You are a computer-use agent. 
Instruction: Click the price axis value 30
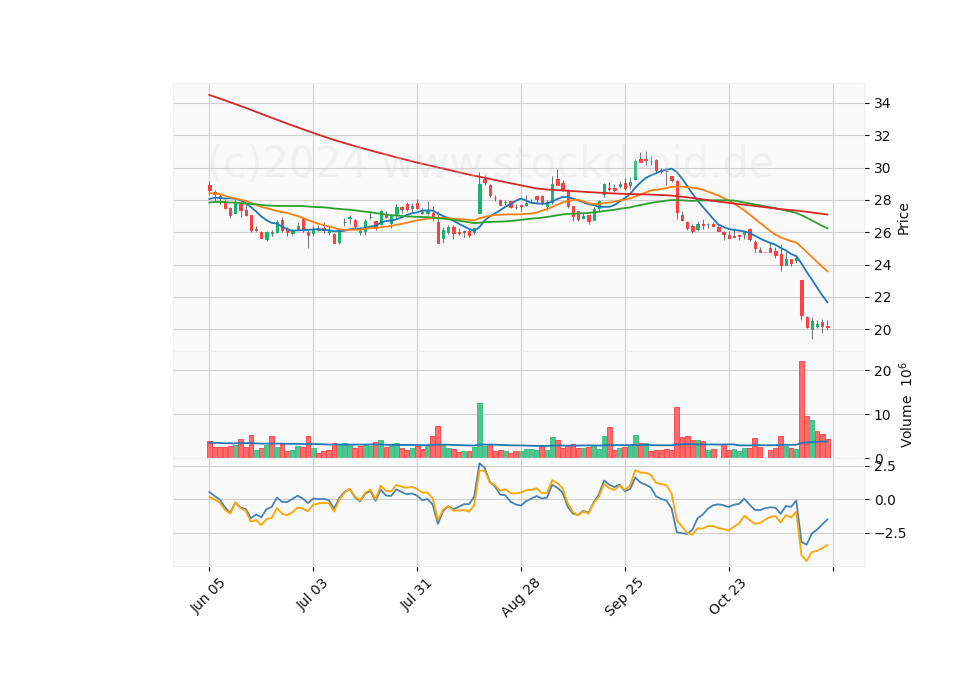(882, 168)
